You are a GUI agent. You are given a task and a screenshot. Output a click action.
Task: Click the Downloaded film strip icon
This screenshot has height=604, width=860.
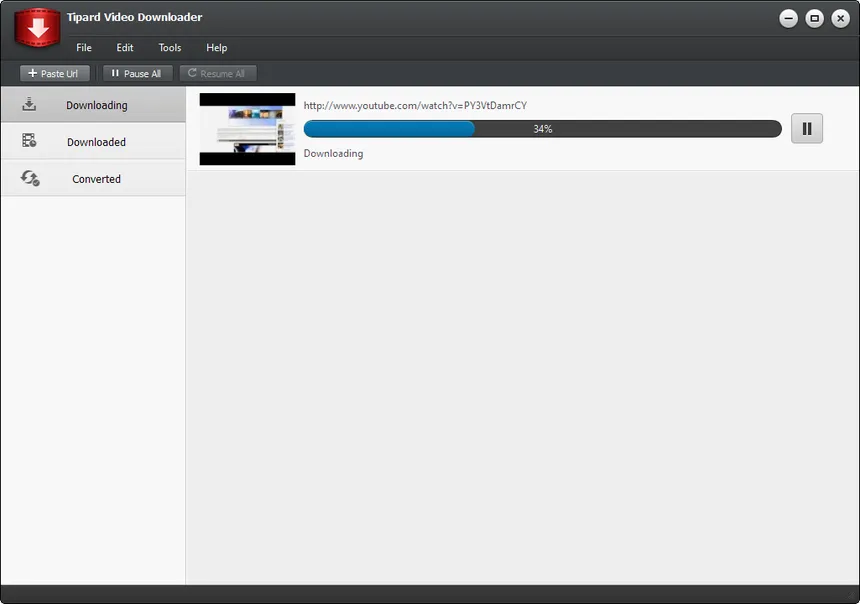click(29, 140)
